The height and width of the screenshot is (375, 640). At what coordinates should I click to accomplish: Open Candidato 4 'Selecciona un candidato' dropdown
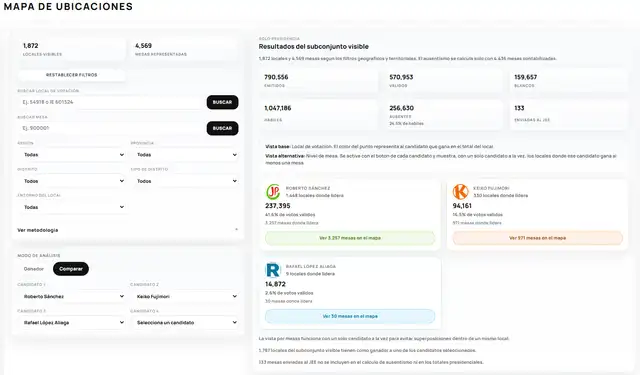pos(184,322)
